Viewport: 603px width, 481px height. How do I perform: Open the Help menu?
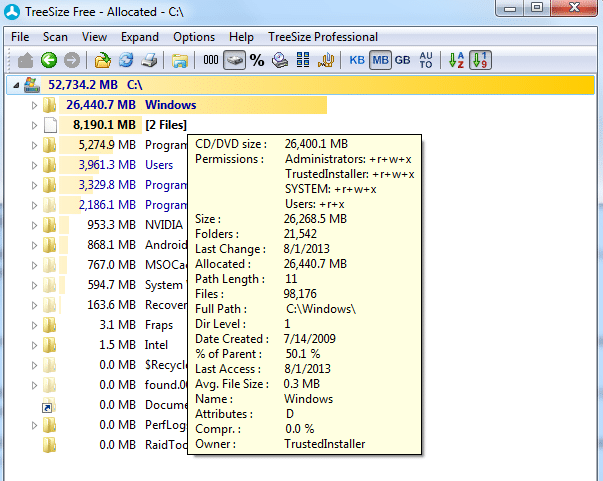241,37
